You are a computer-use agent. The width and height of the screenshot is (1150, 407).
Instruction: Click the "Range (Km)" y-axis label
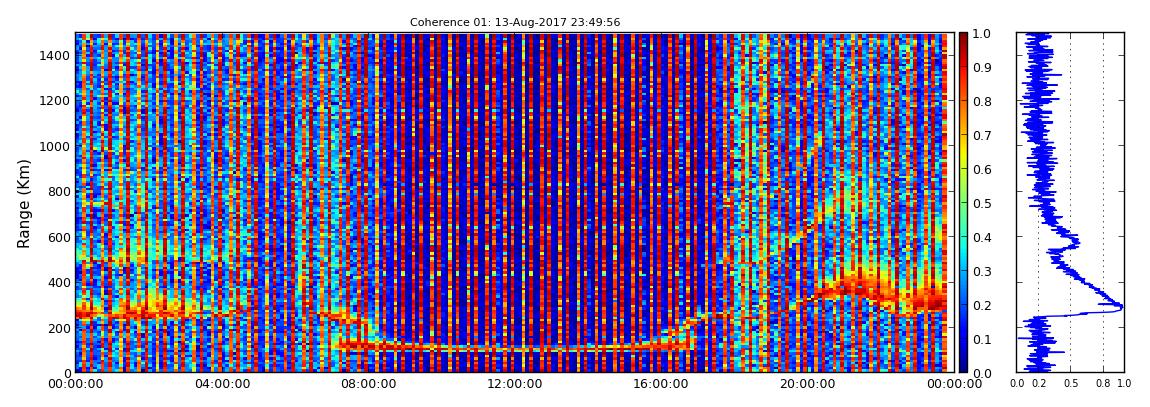click(x=24, y=203)
